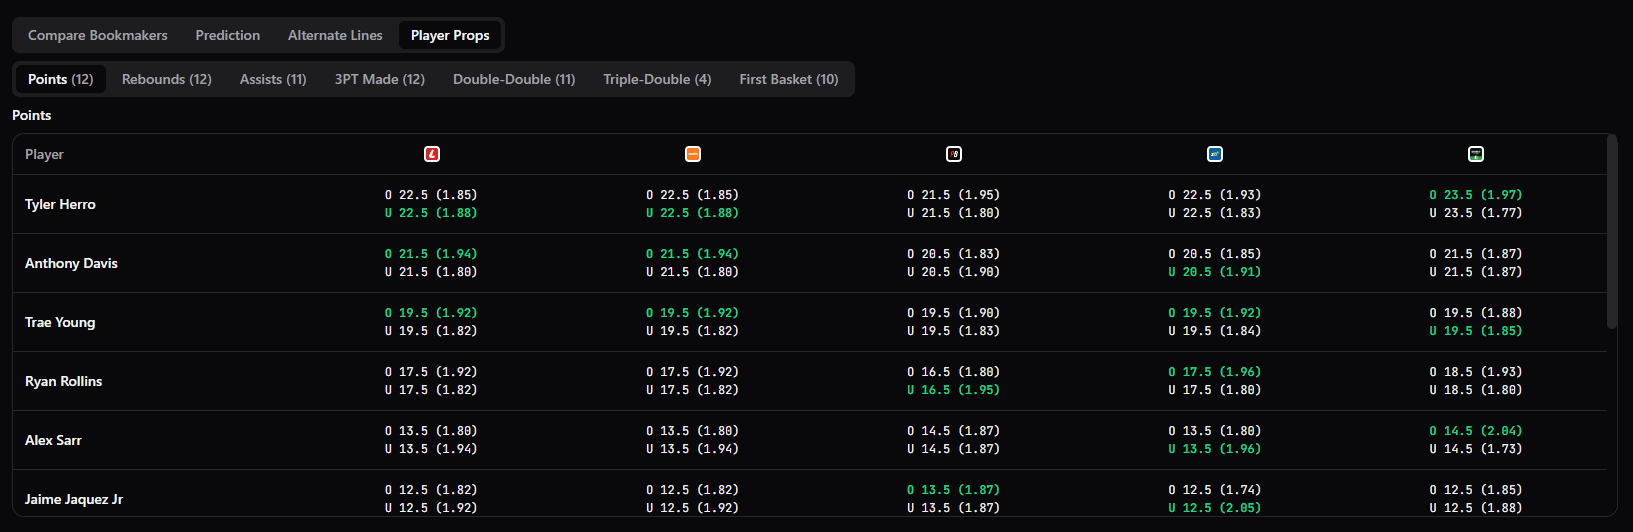Open the Alternate Lines tab
The height and width of the screenshot is (532, 1633).
[335, 35]
